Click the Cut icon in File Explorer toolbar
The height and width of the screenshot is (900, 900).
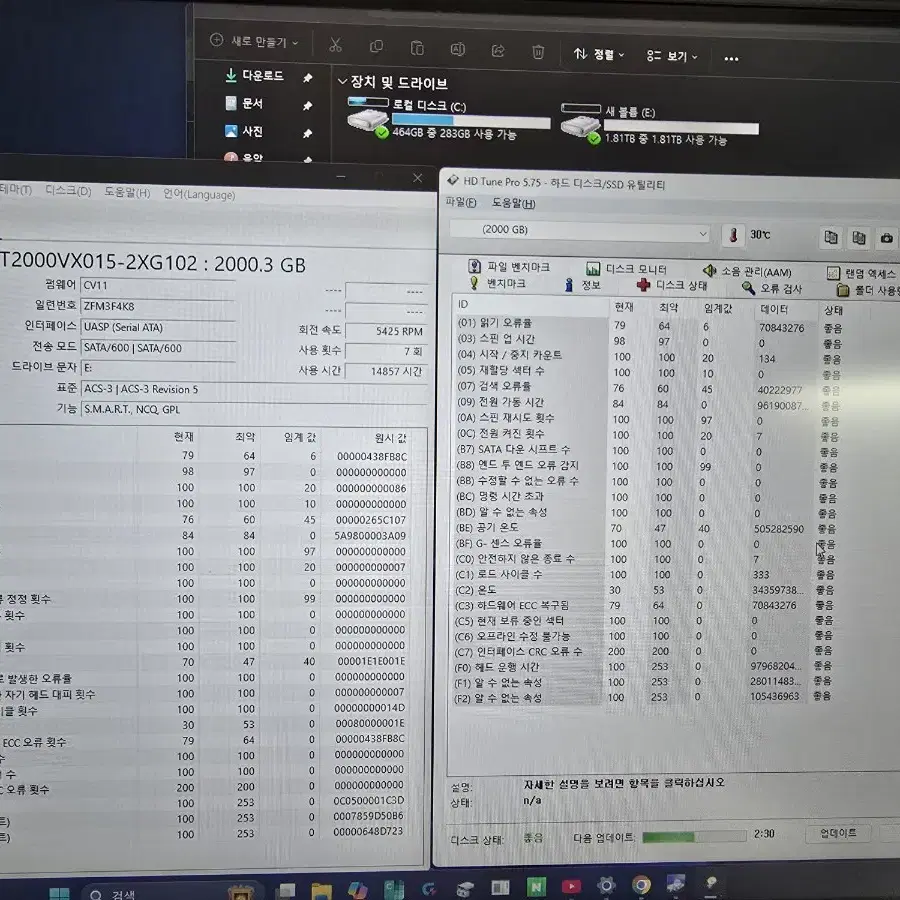(x=335, y=45)
